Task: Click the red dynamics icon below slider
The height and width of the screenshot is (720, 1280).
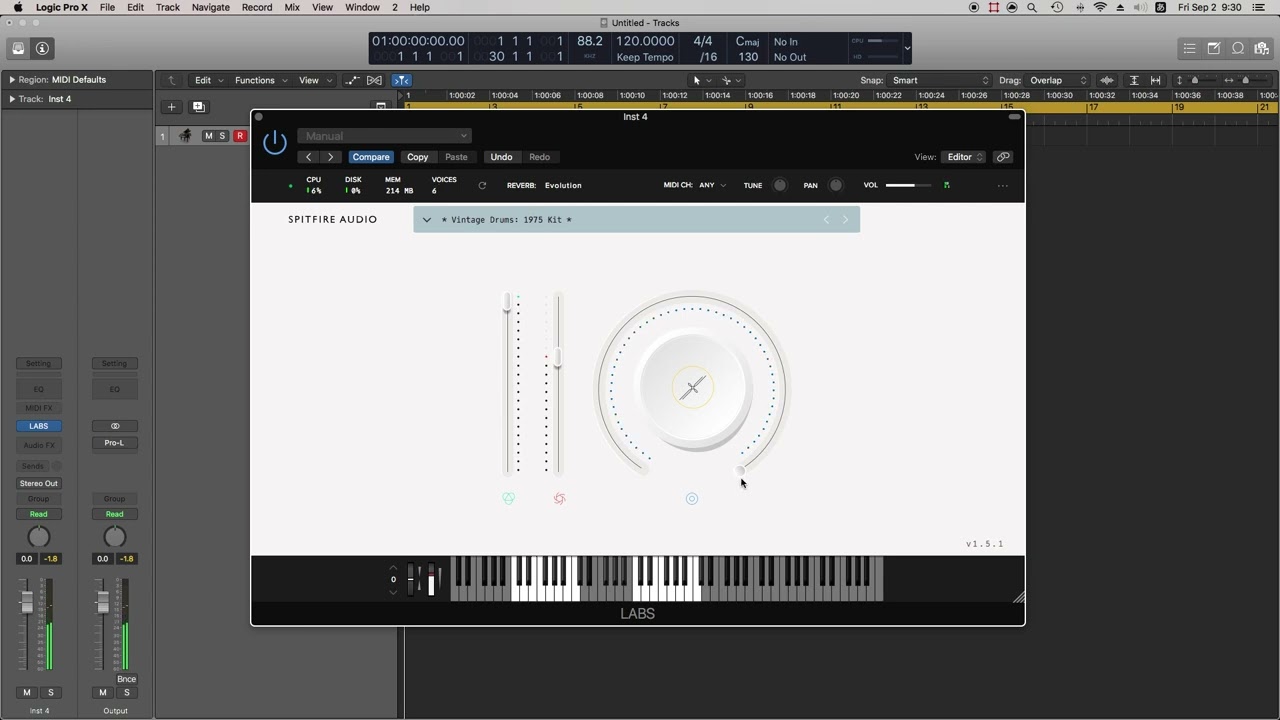Action: pos(560,499)
